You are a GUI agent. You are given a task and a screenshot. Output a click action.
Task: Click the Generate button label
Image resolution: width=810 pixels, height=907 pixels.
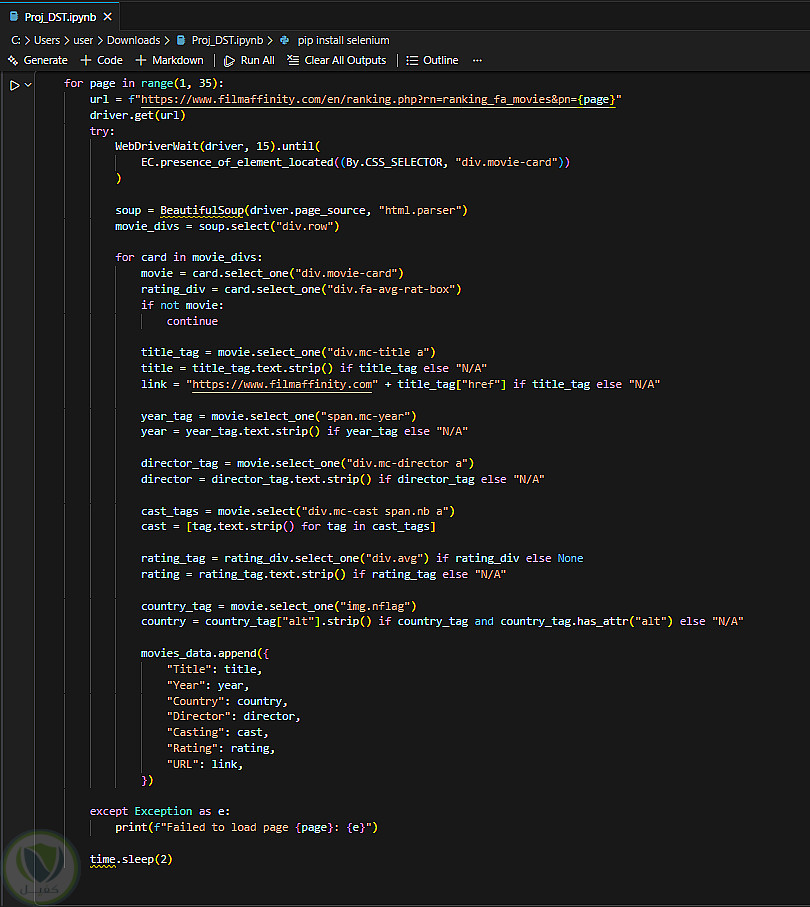point(46,60)
